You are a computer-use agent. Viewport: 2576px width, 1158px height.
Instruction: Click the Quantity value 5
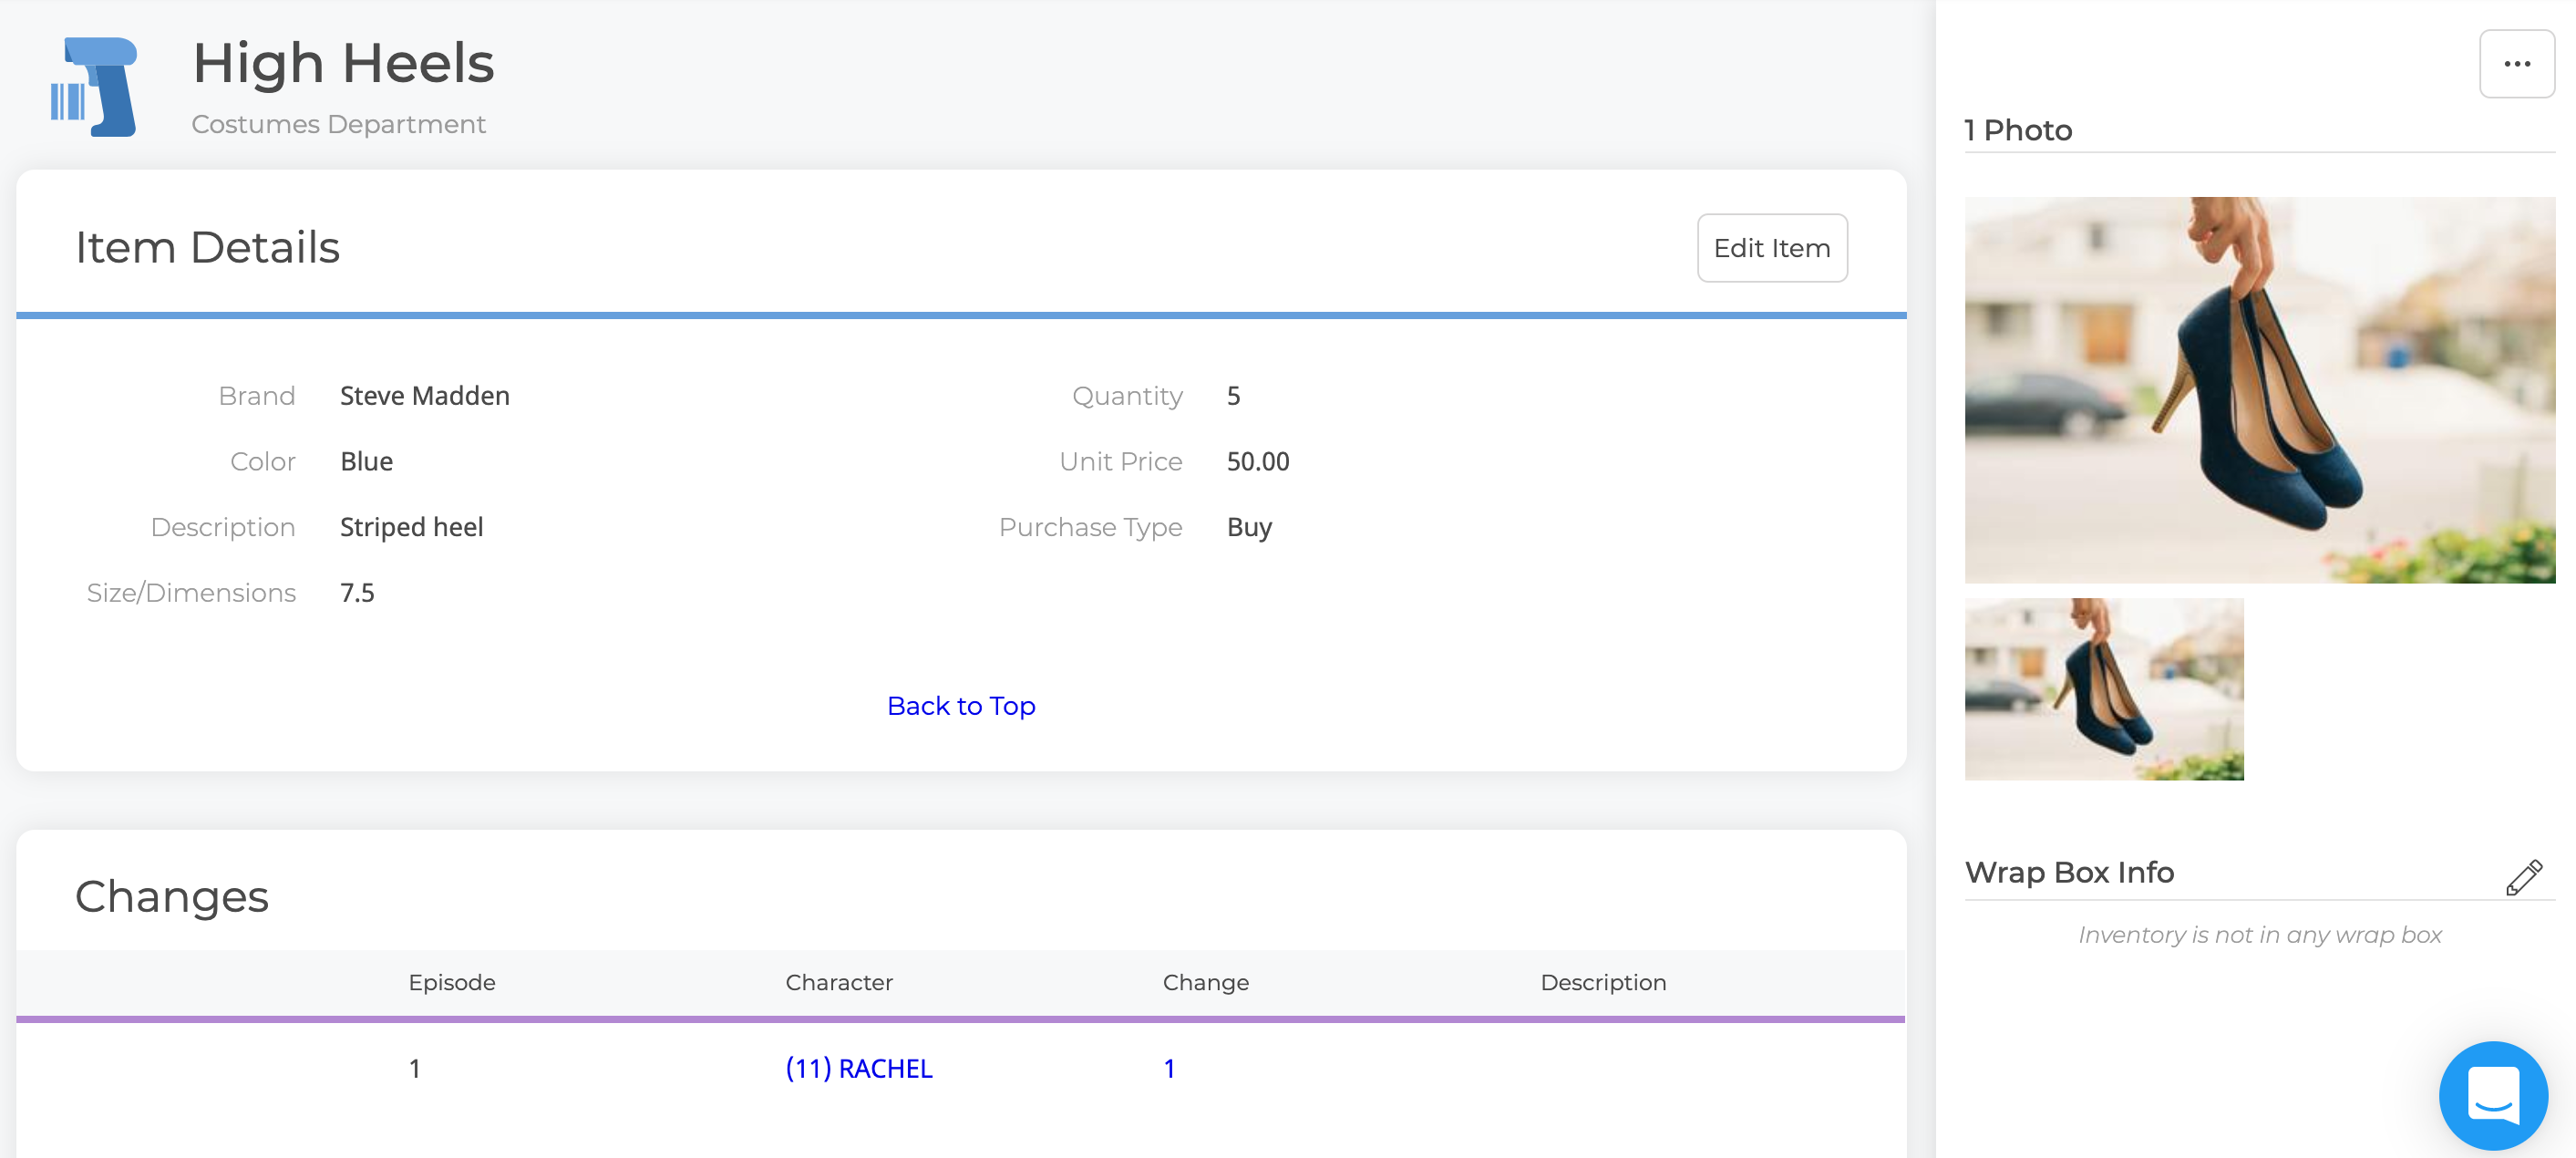click(x=1233, y=396)
